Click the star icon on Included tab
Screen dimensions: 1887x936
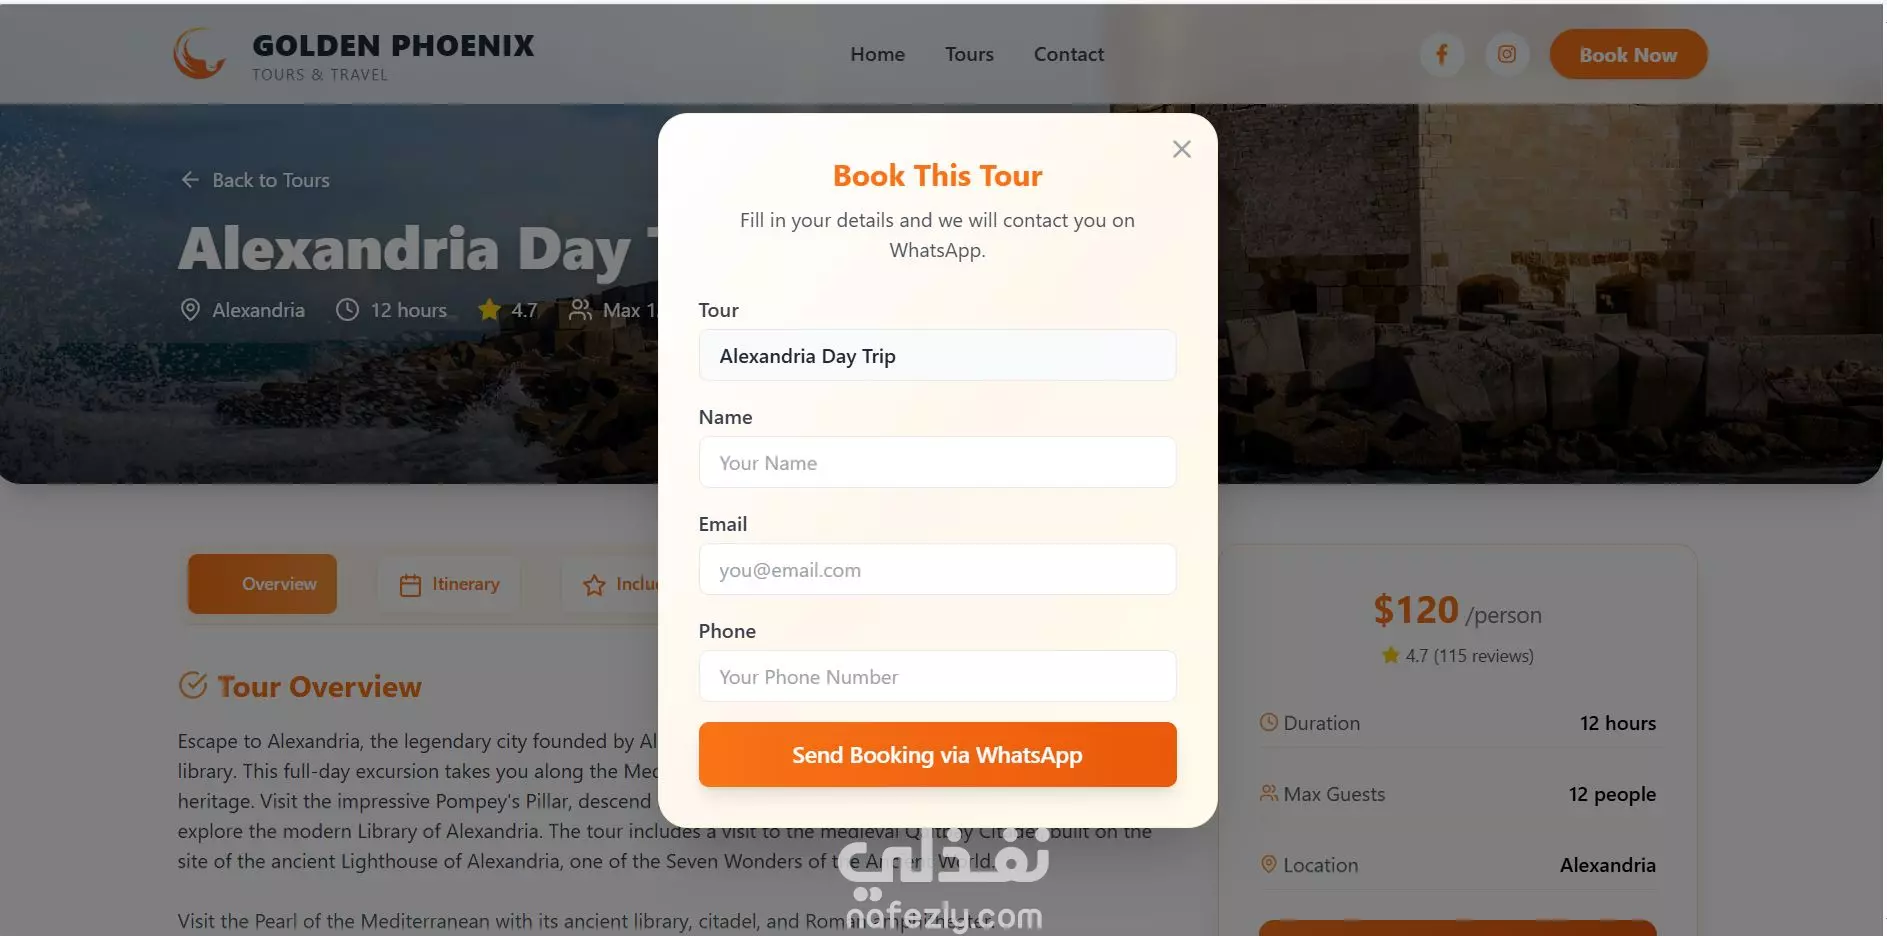point(594,585)
